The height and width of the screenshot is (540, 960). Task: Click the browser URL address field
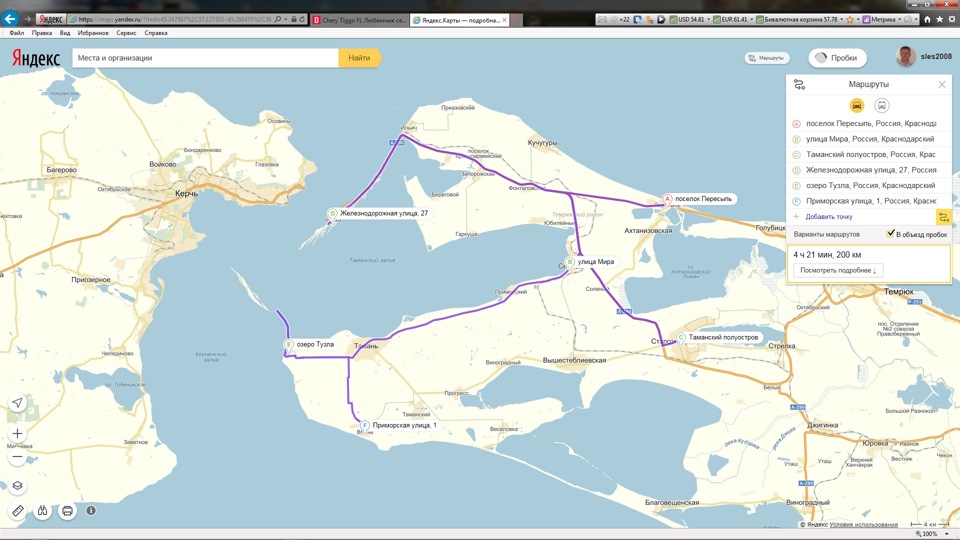point(173,20)
